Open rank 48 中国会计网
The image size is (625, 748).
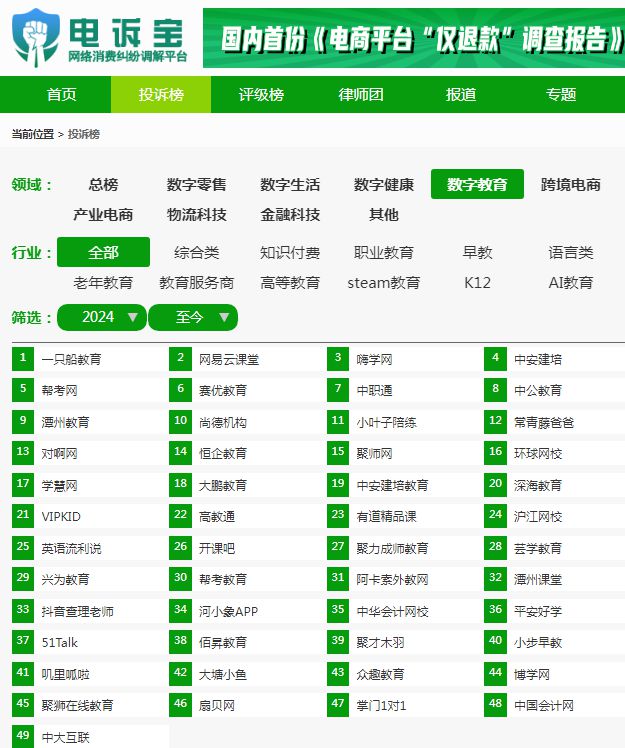[544, 705]
